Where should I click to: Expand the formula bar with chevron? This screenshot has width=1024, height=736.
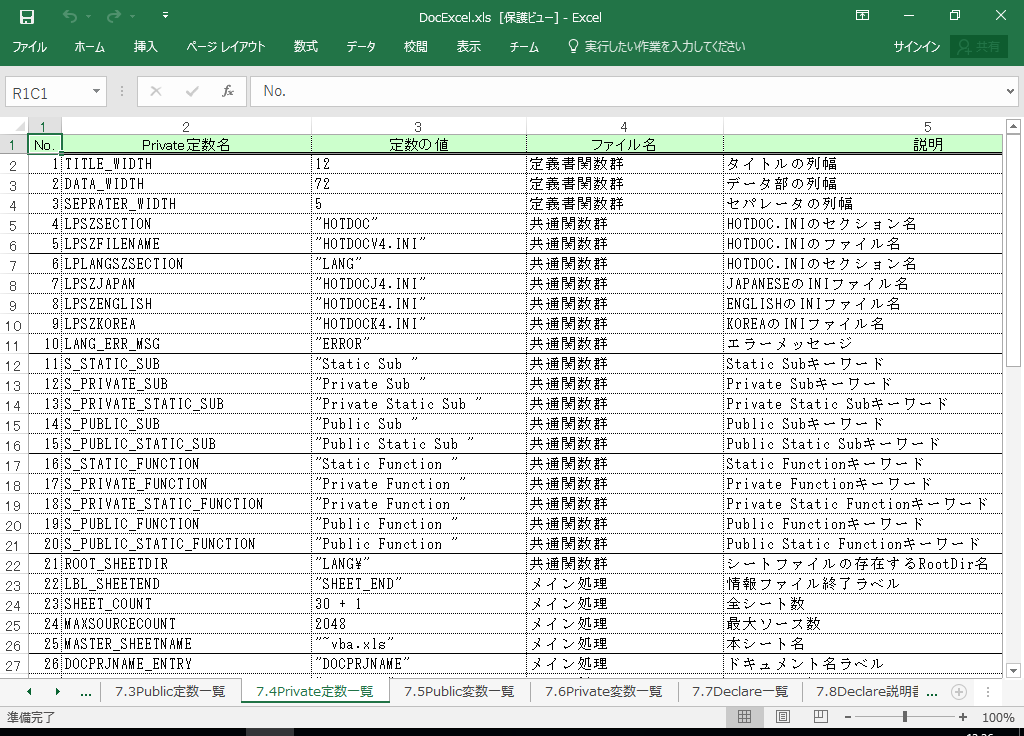1010,92
